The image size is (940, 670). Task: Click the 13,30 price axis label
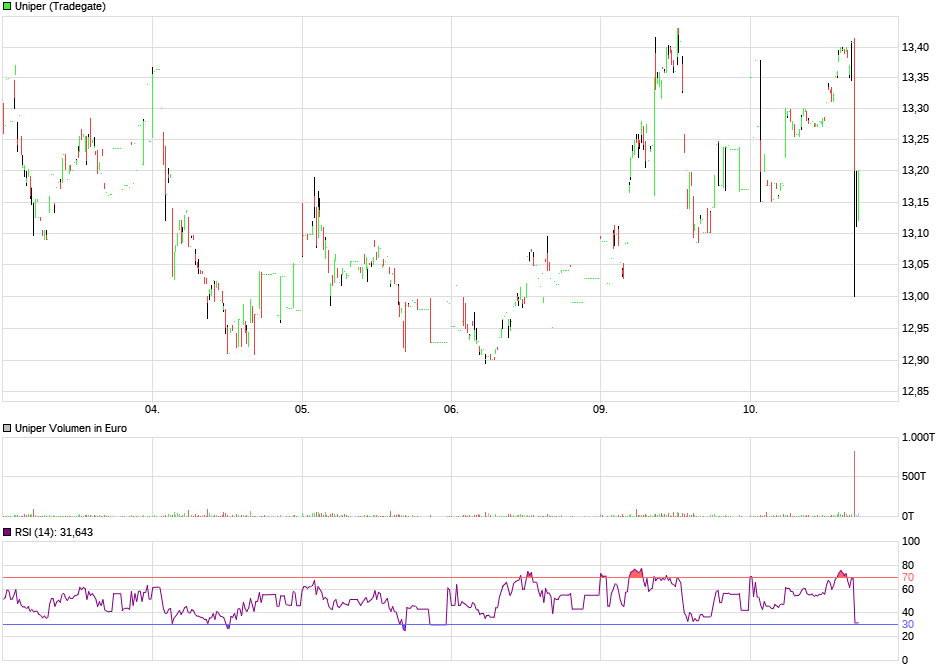click(x=915, y=108)
